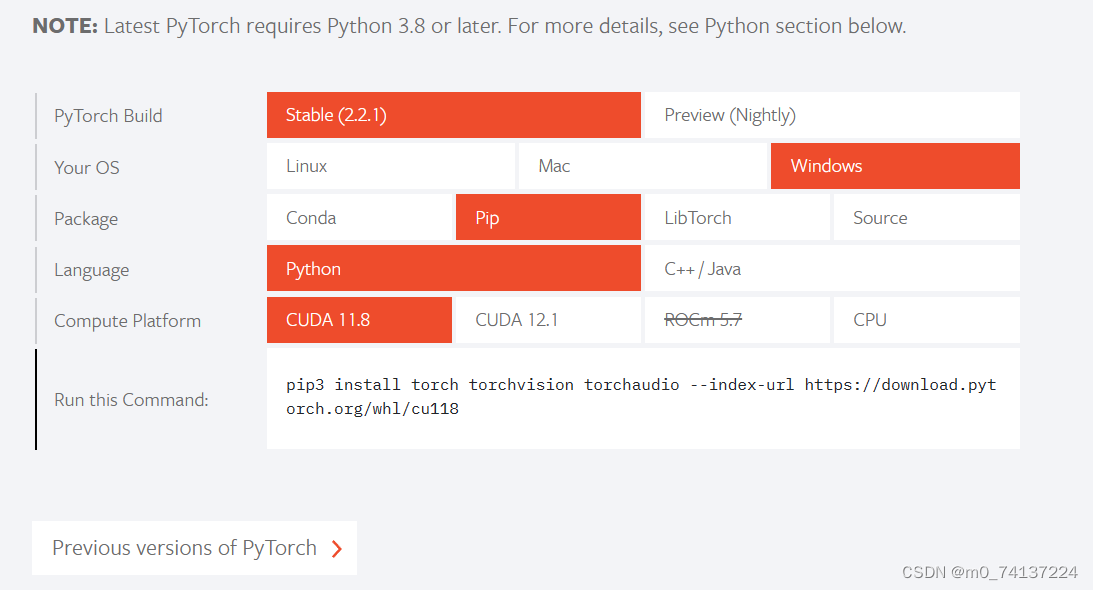Select the LibTorch package option

tap(737, 218)
